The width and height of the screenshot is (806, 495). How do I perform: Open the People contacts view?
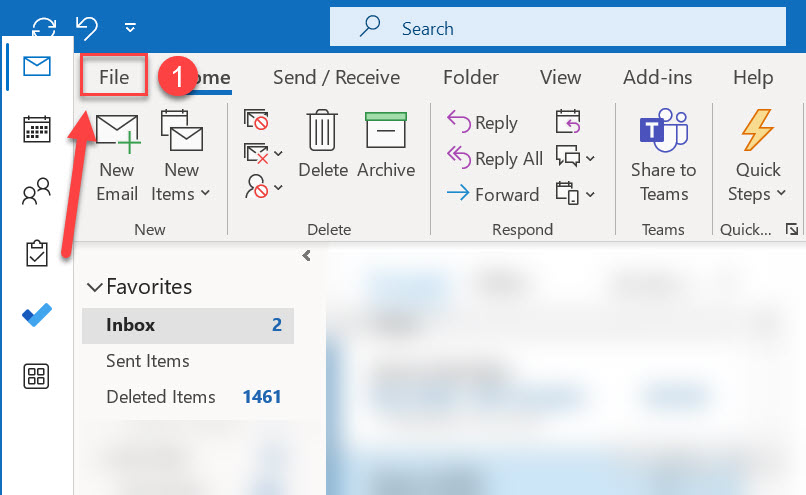tap(37, 191)
